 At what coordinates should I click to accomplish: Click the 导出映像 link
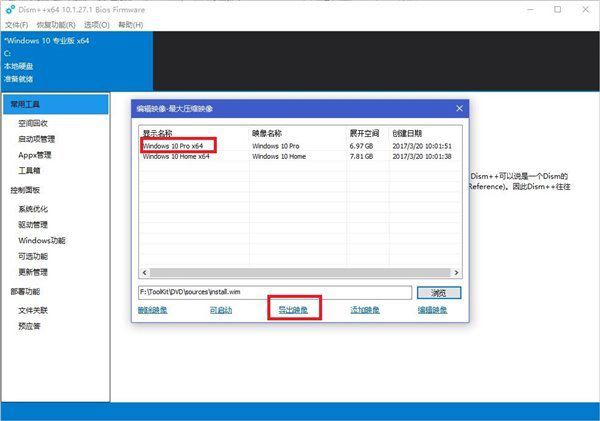[293, 310]
